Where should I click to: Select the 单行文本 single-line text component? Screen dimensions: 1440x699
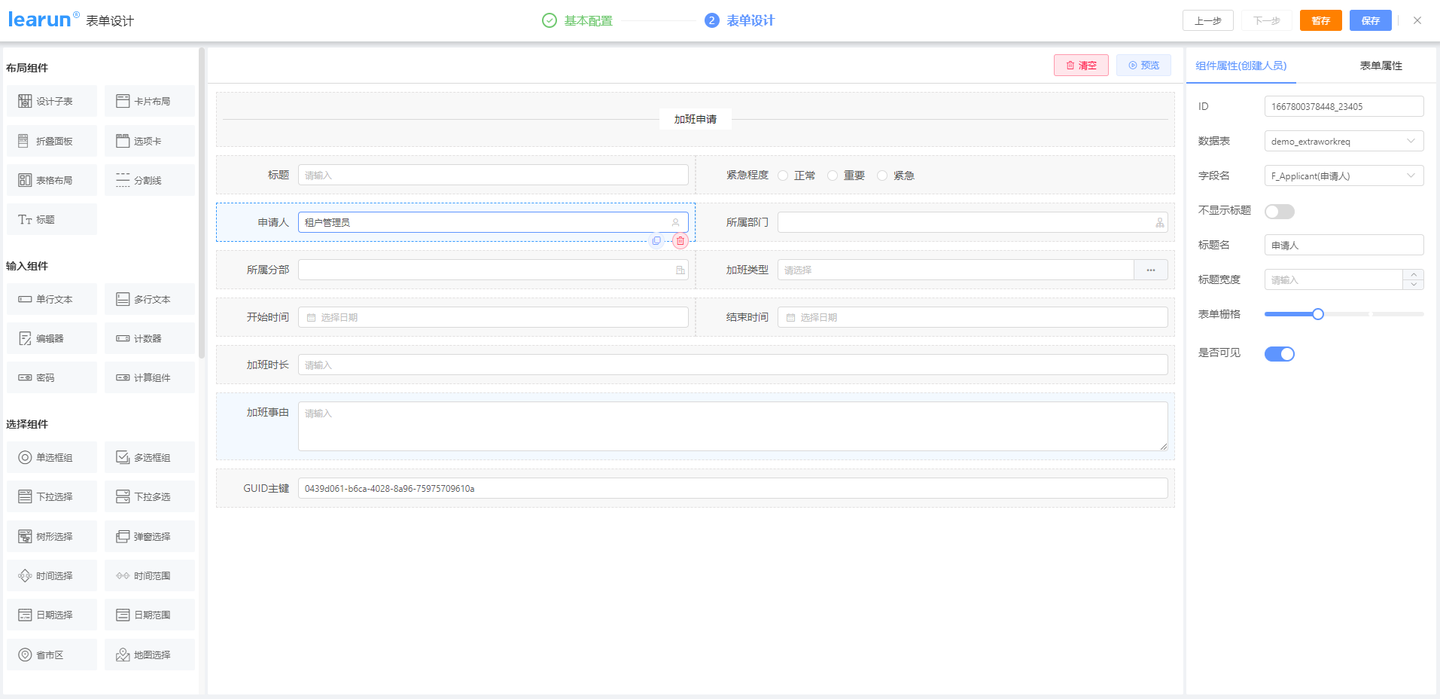tap(52, 299)
